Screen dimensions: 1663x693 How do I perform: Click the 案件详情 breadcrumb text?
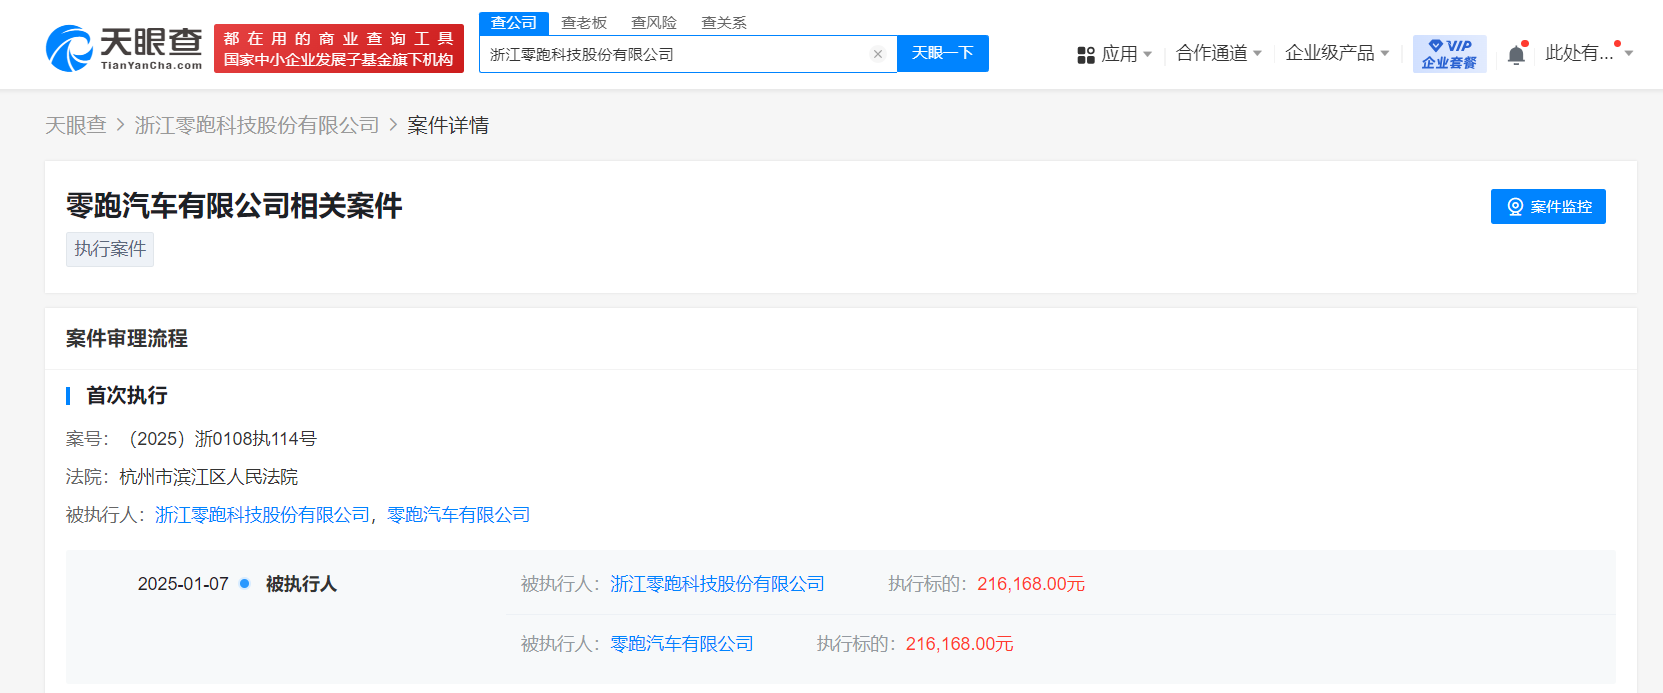tap(448, 125)
